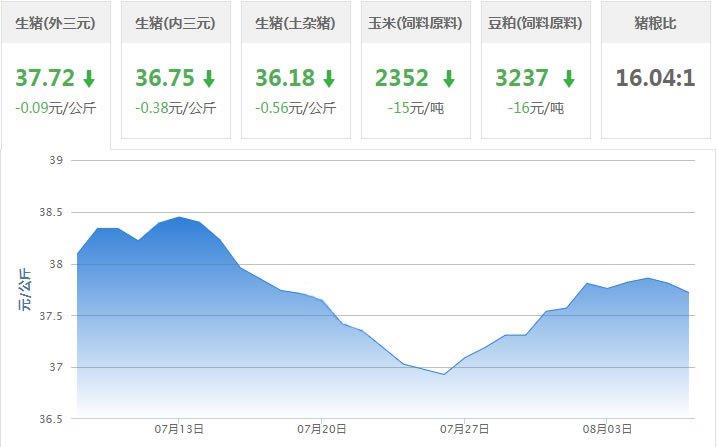Viewport: 717px width, 447px height.
Task: Click the 元/公斤 y-axis title
Action: coord(25,290)
